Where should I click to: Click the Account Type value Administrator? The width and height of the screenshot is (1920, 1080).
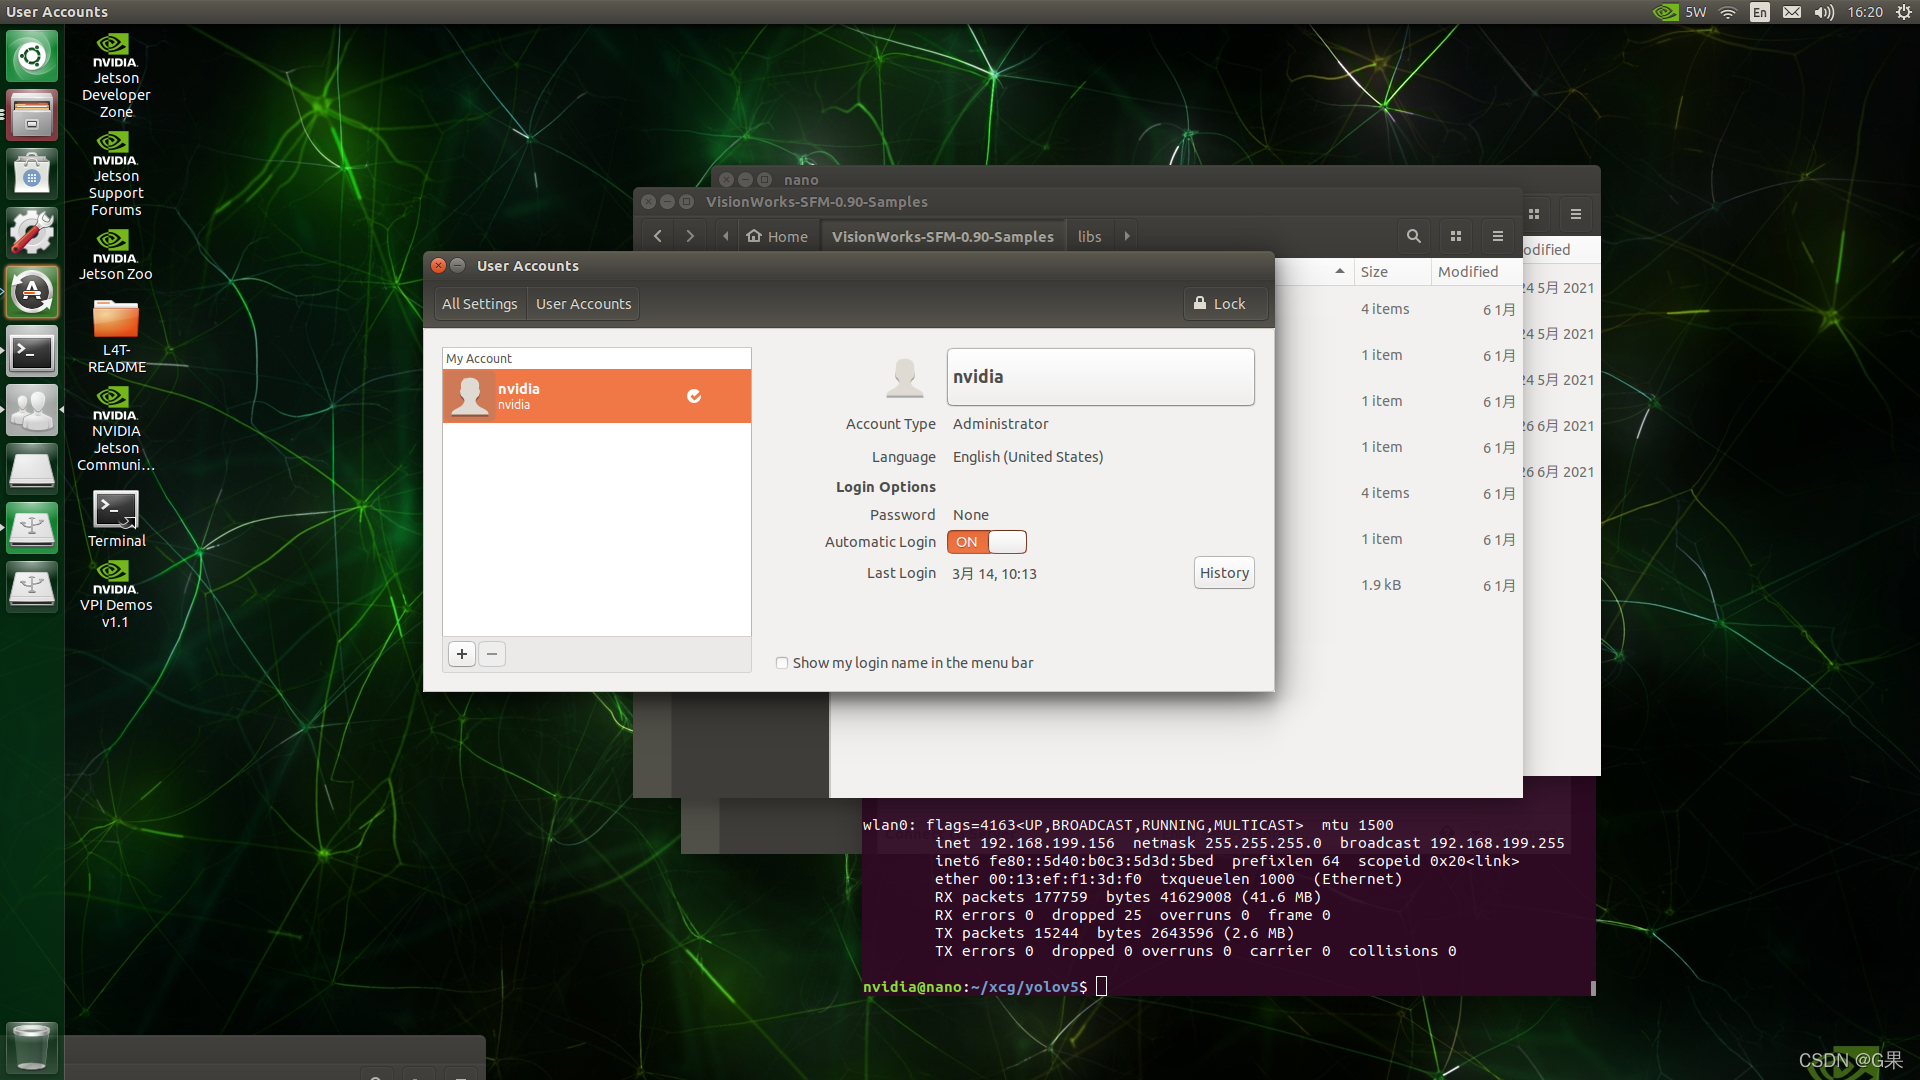point(1000,424)
